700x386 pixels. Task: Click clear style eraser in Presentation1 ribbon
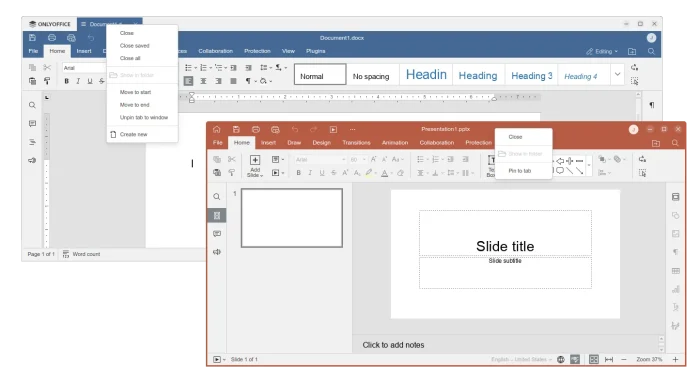pyautogui.click(x=400, y=173)
